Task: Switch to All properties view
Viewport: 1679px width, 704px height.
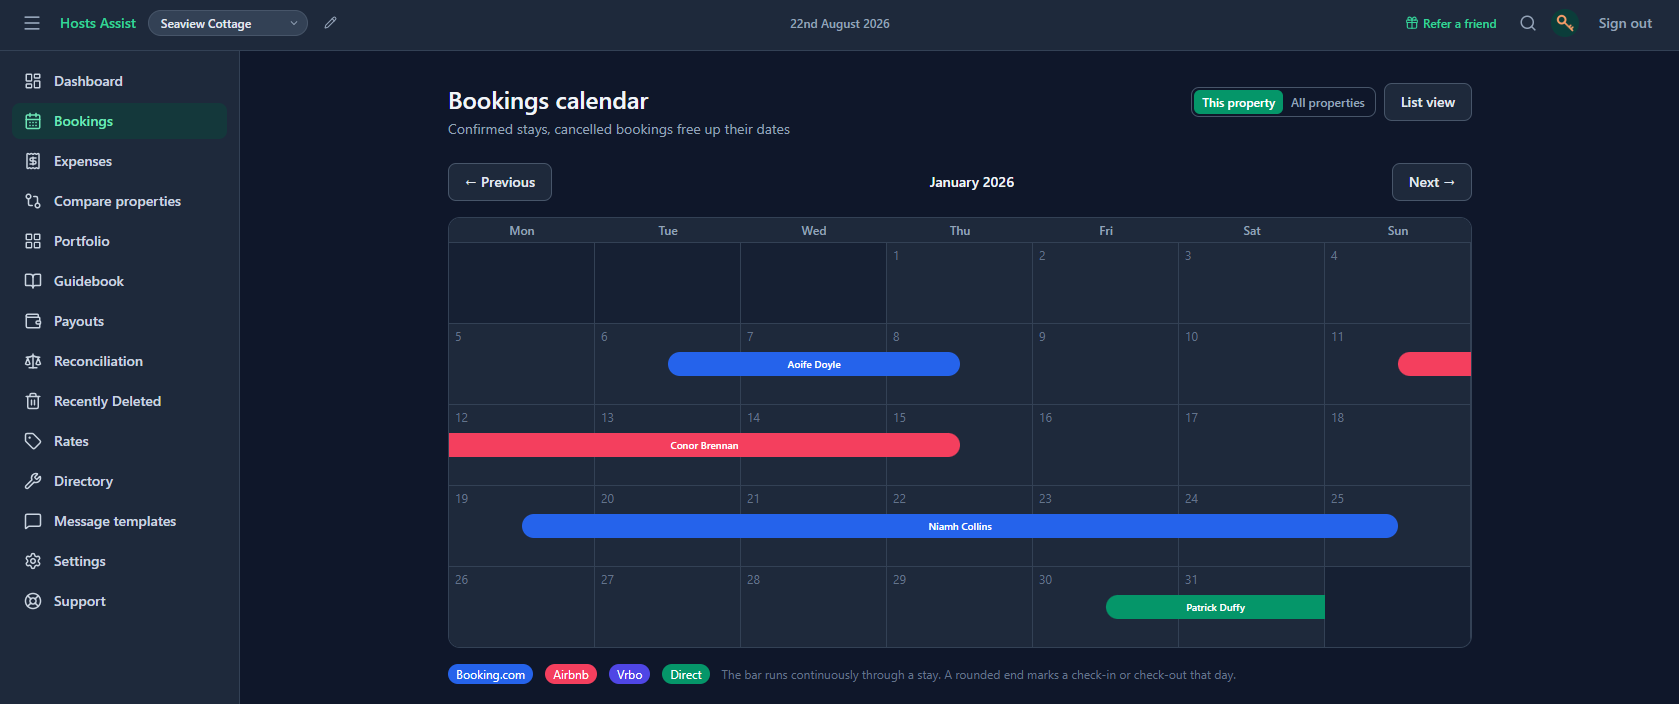Action: [1327, 102]
